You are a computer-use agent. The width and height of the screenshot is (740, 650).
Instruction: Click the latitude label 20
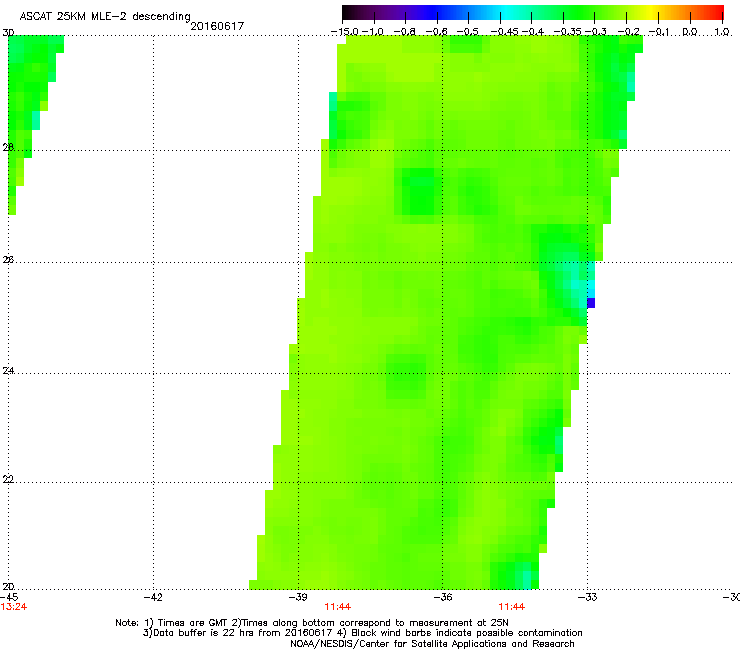(x=8, y=587)
